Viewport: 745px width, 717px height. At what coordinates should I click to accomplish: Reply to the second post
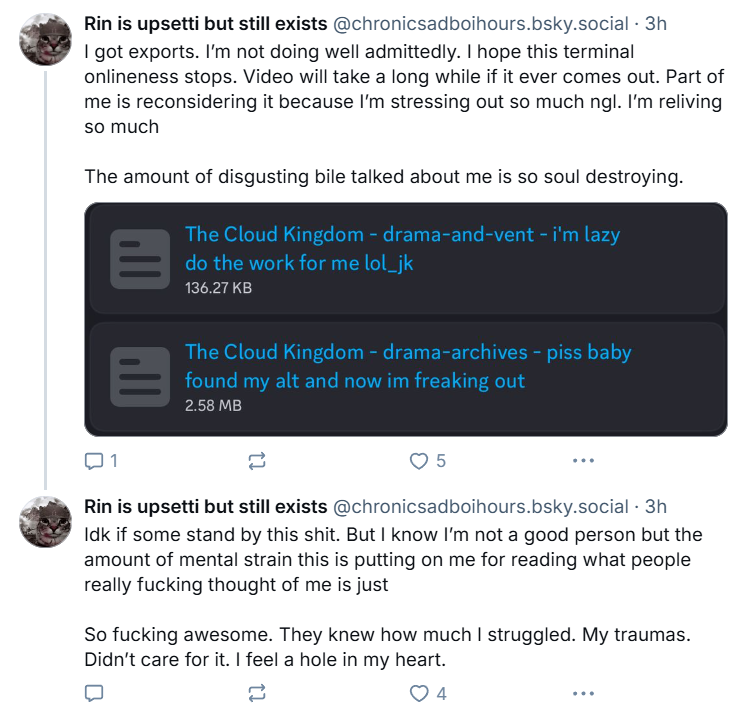[94, 693]
